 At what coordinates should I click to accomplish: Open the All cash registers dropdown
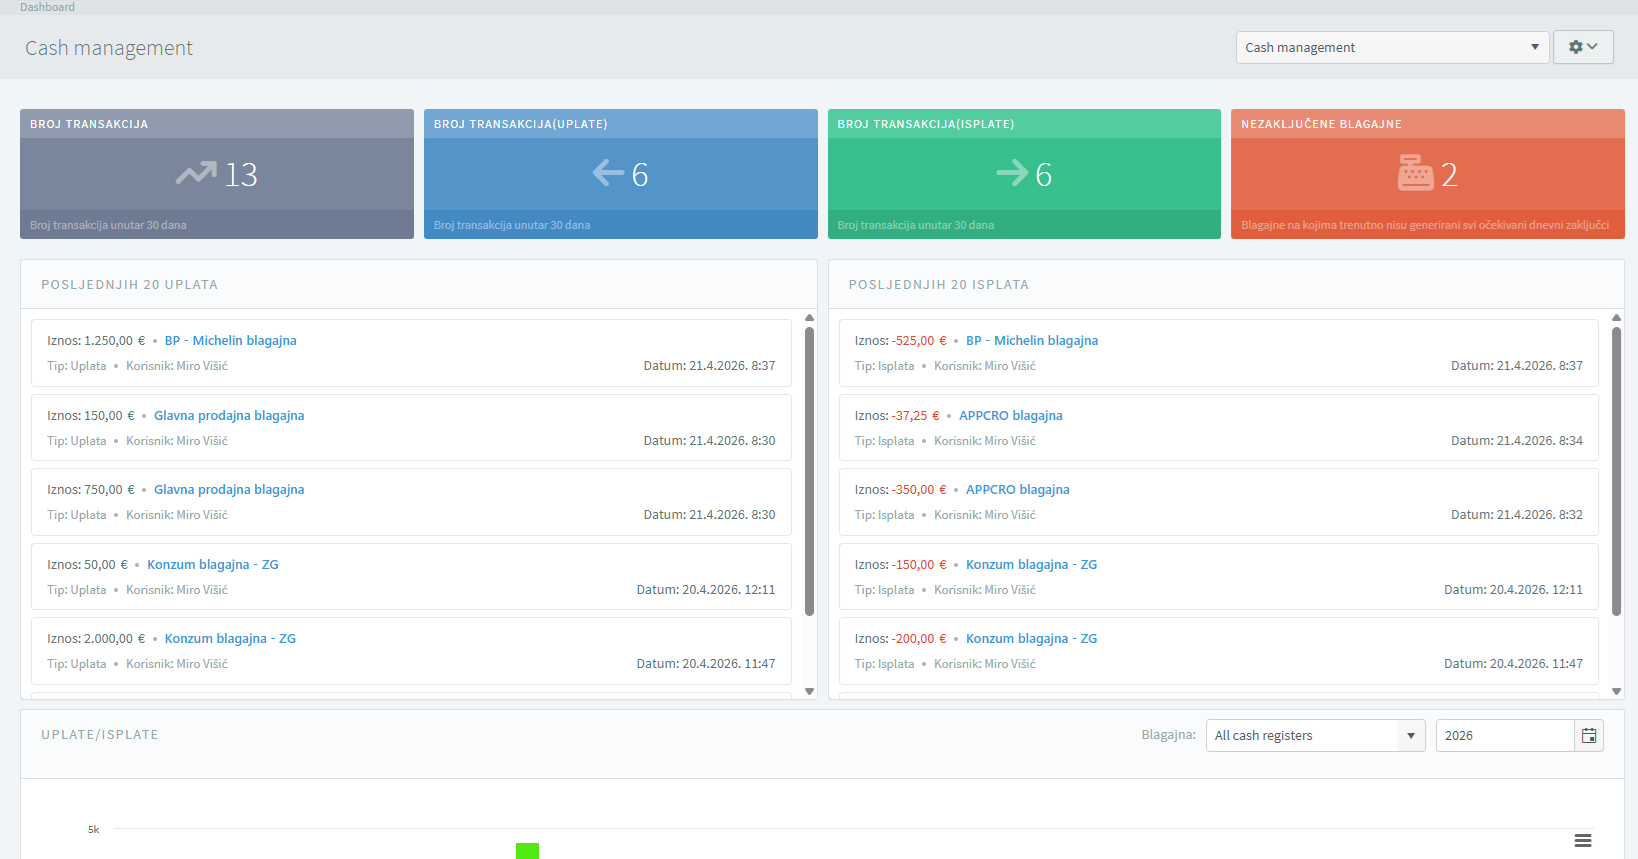(1314, 736)
